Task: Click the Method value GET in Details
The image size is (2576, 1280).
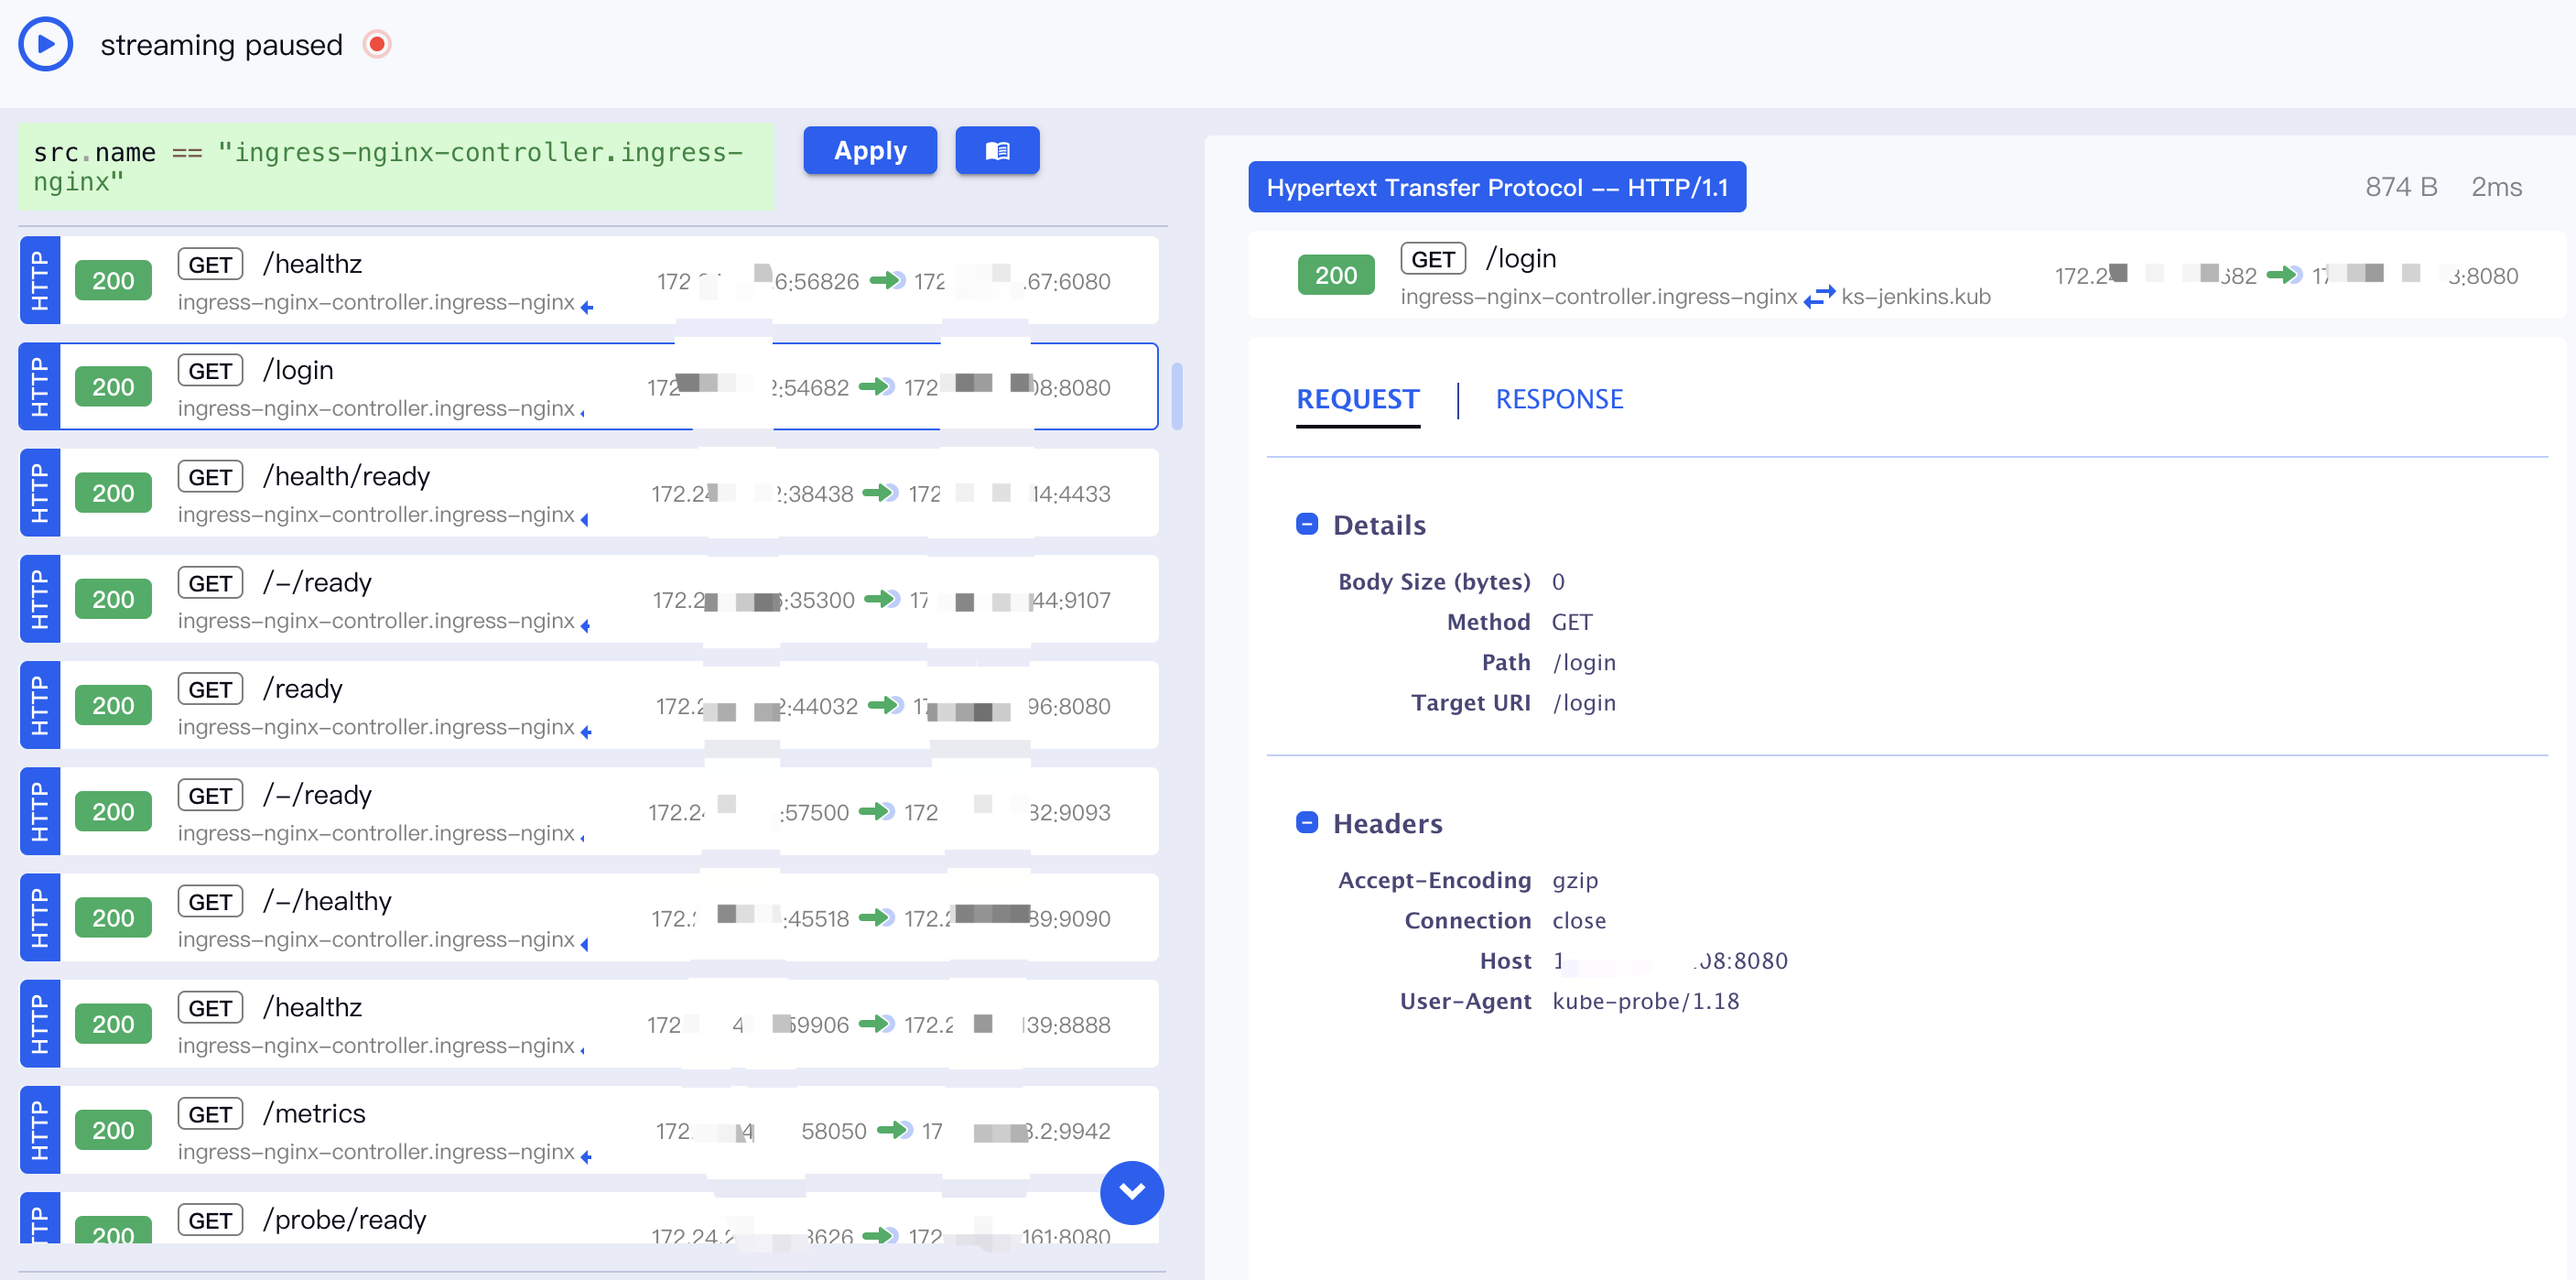Action: point(1572,622)
